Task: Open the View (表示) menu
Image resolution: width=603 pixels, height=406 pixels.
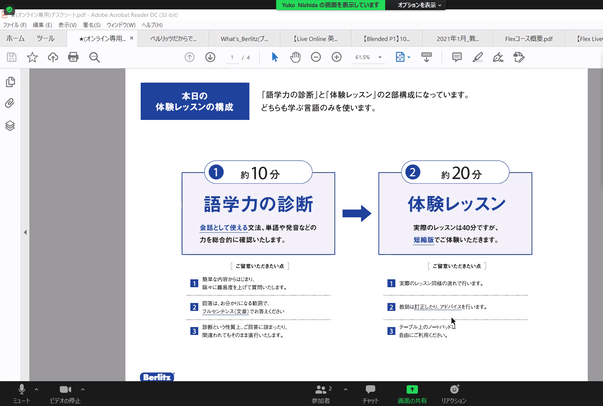Action: click(67, 25)
